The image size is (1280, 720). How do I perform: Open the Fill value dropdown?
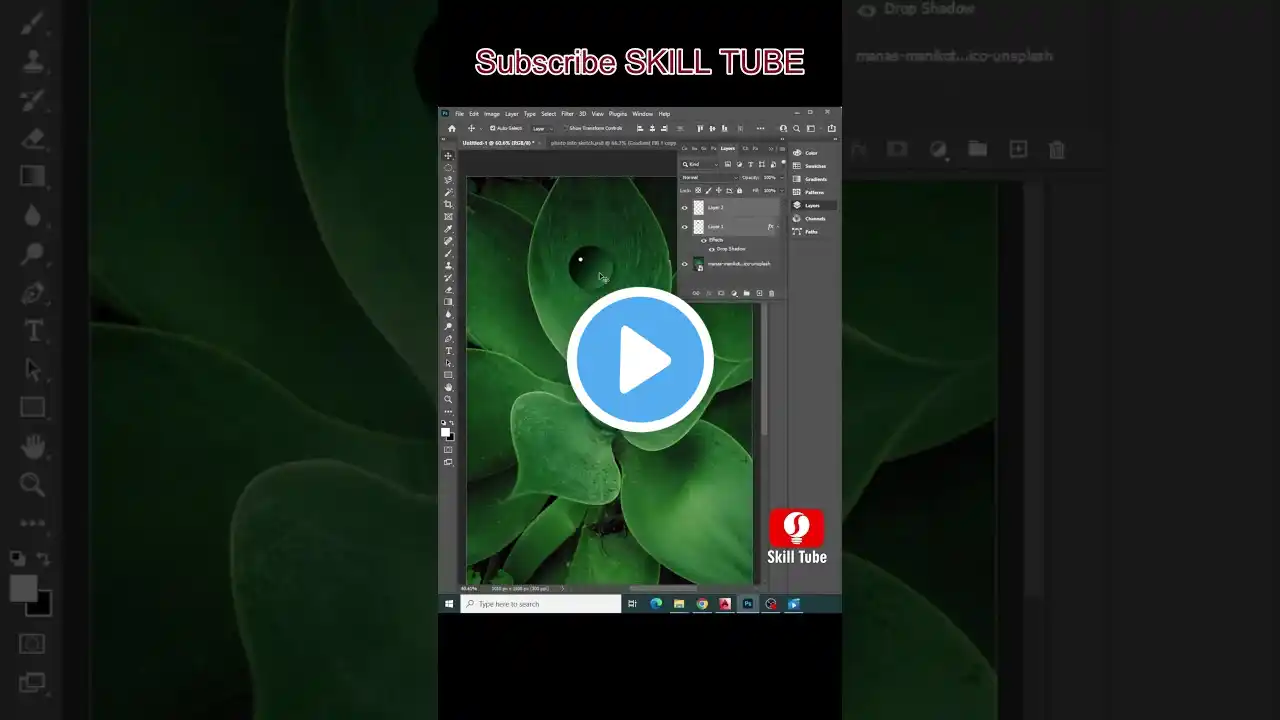point(781,190)
